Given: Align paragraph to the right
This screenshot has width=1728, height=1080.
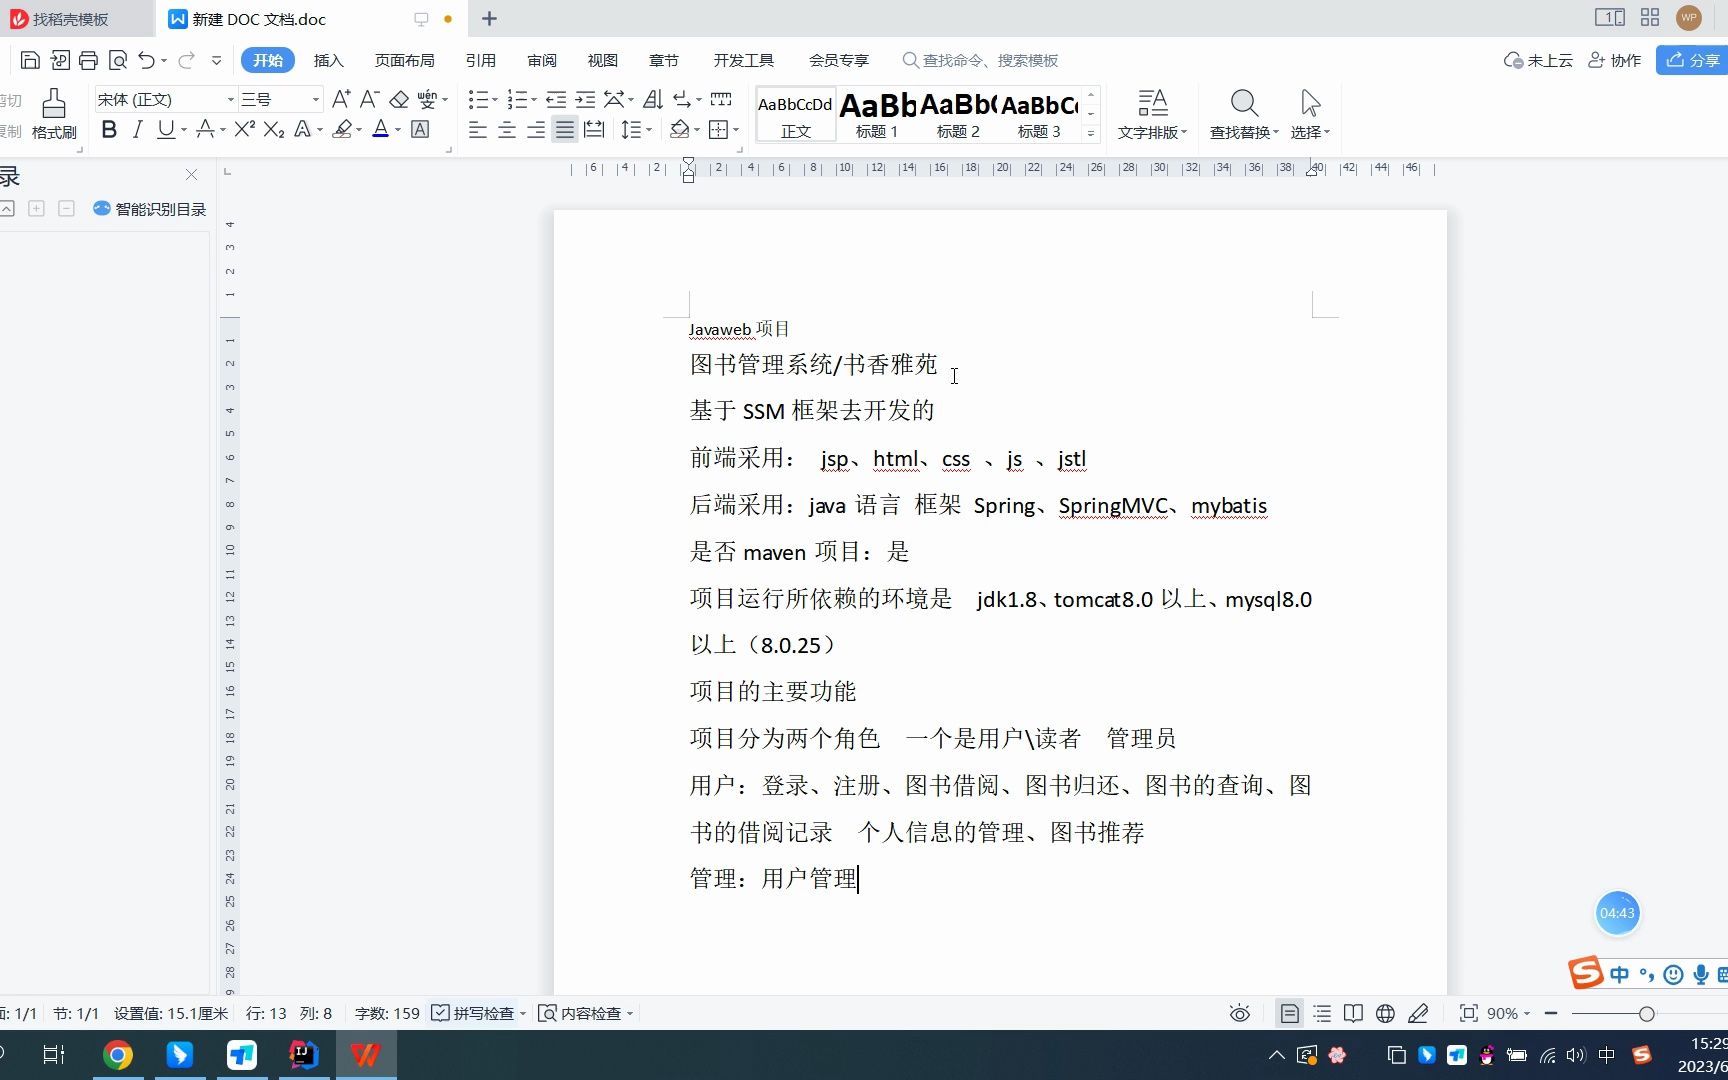Looking at the screenshot, I should tap(536, 129).
